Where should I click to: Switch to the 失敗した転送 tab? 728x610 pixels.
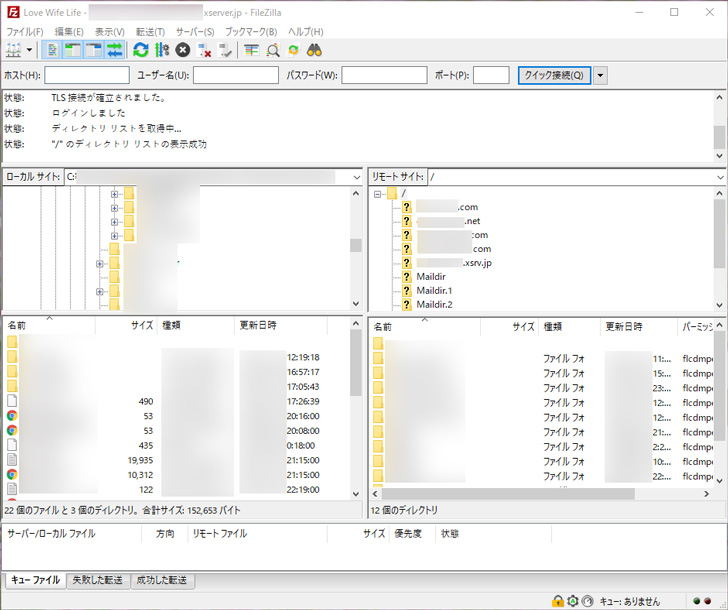coord(99,580)
